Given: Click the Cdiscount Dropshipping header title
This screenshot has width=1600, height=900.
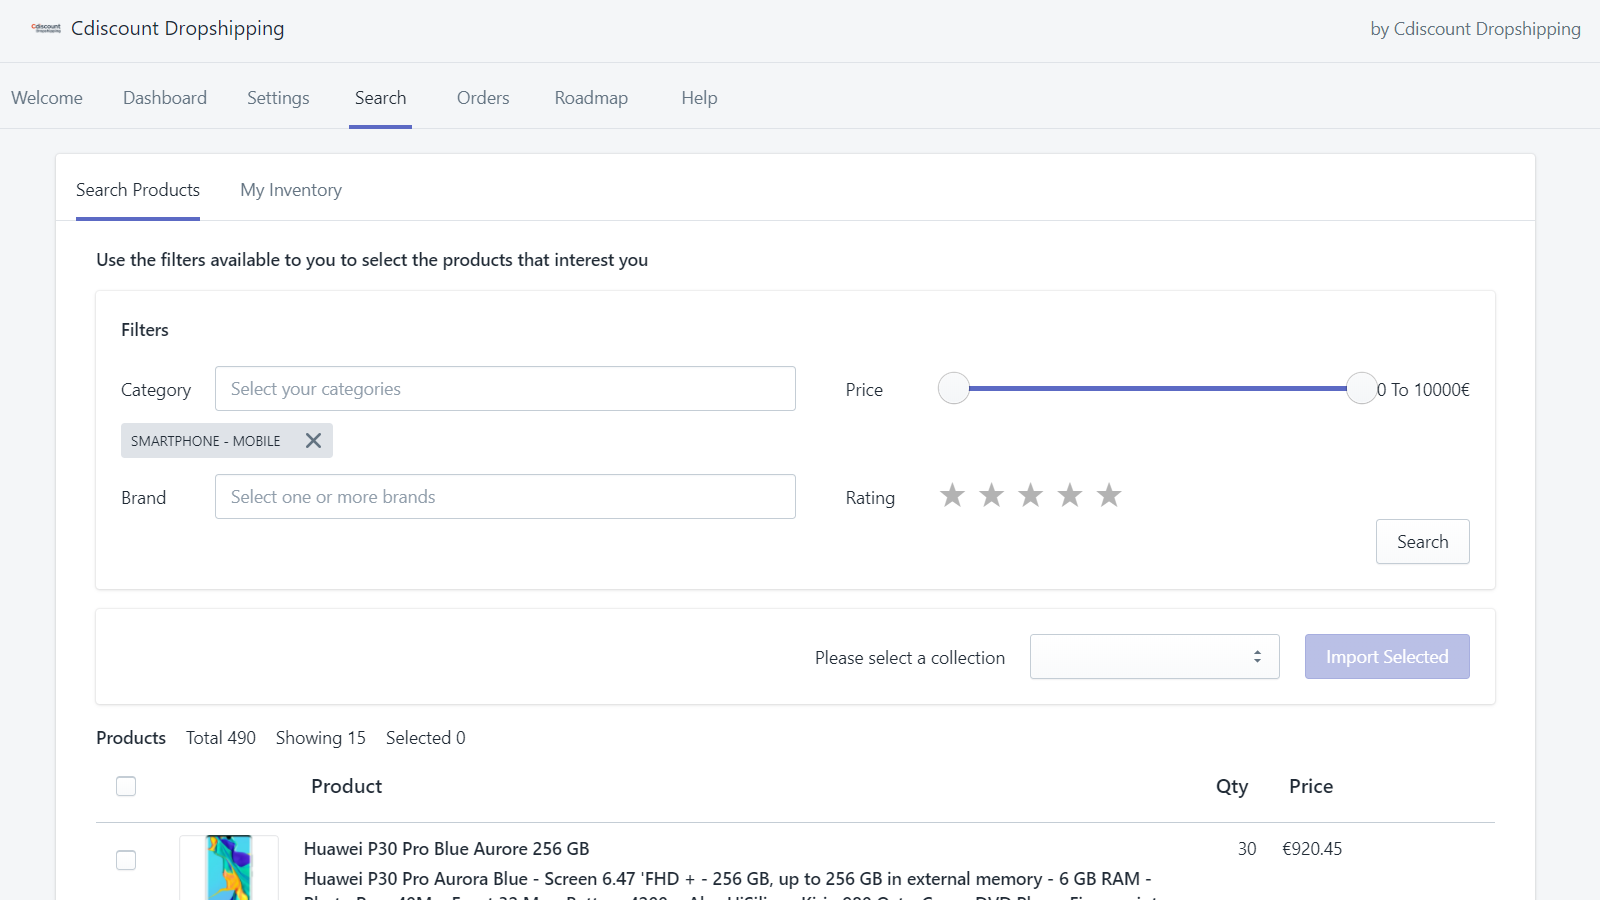Looking at the screenshot, I should 178,28.
